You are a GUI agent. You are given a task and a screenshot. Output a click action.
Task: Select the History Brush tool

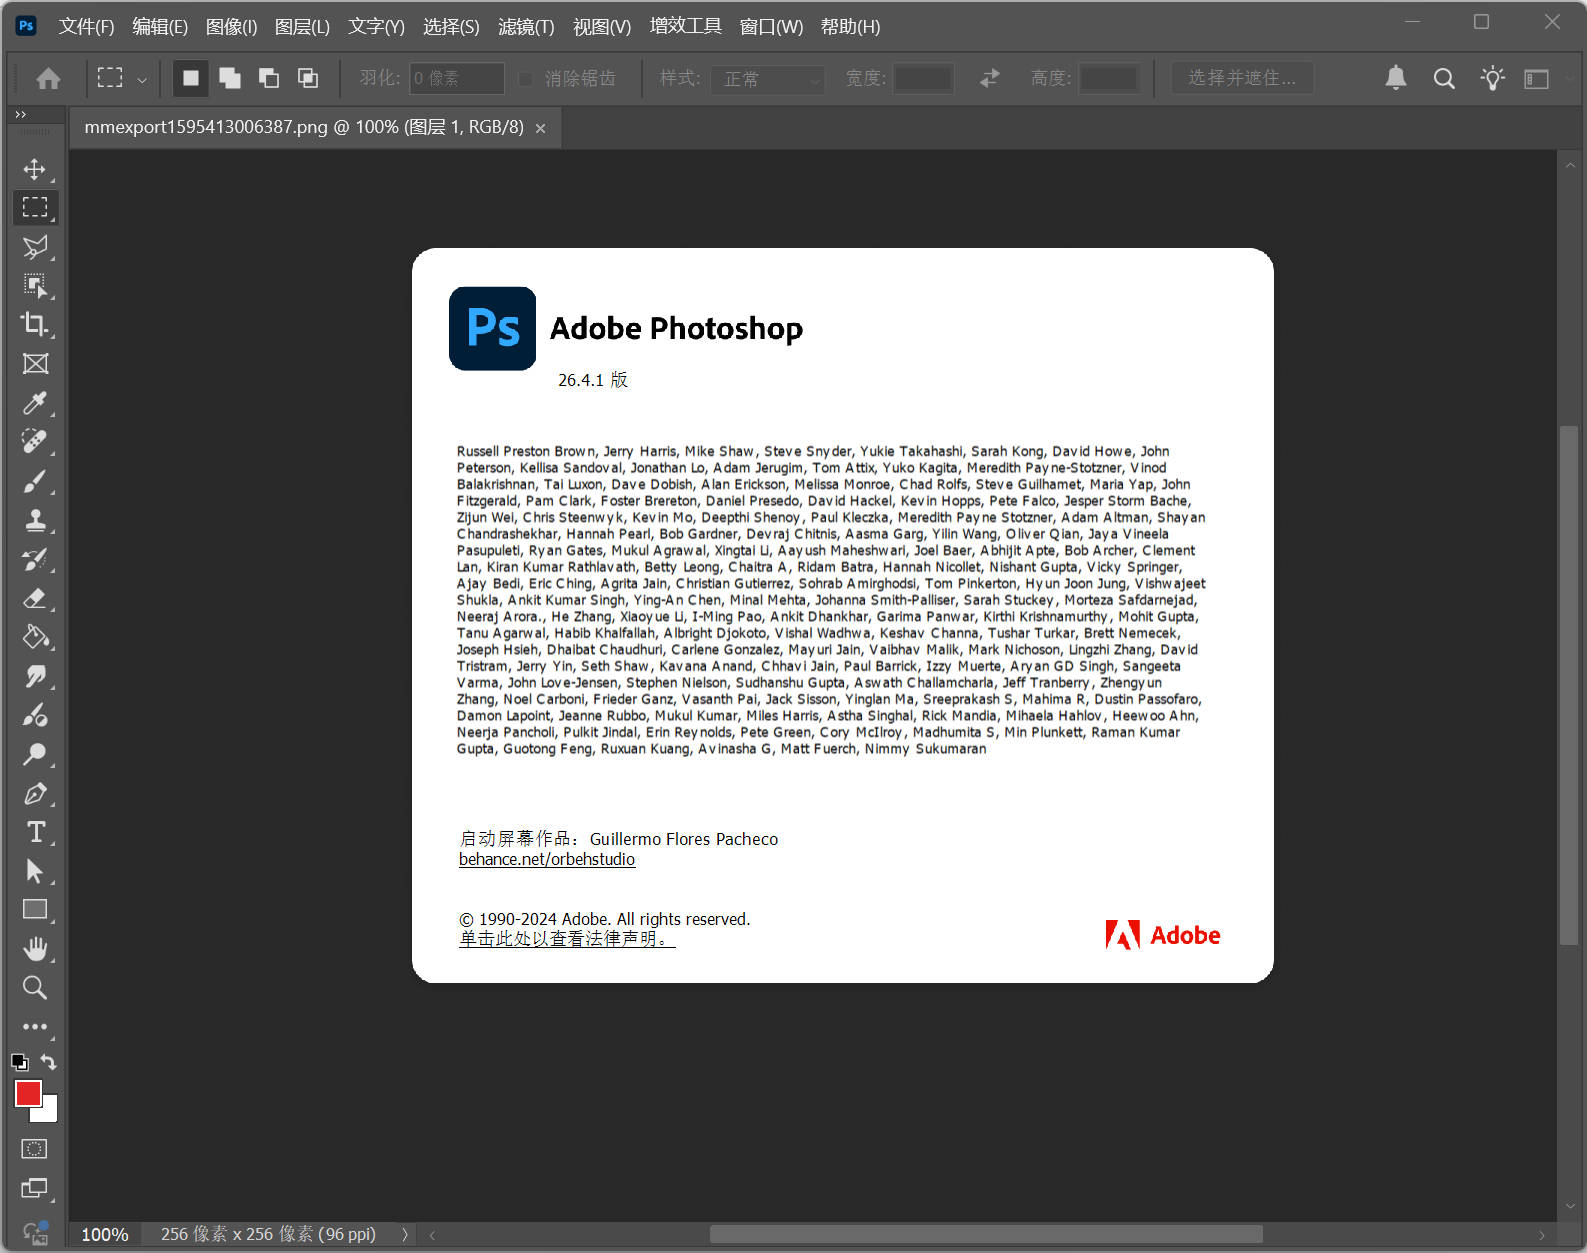coord(35,559)
